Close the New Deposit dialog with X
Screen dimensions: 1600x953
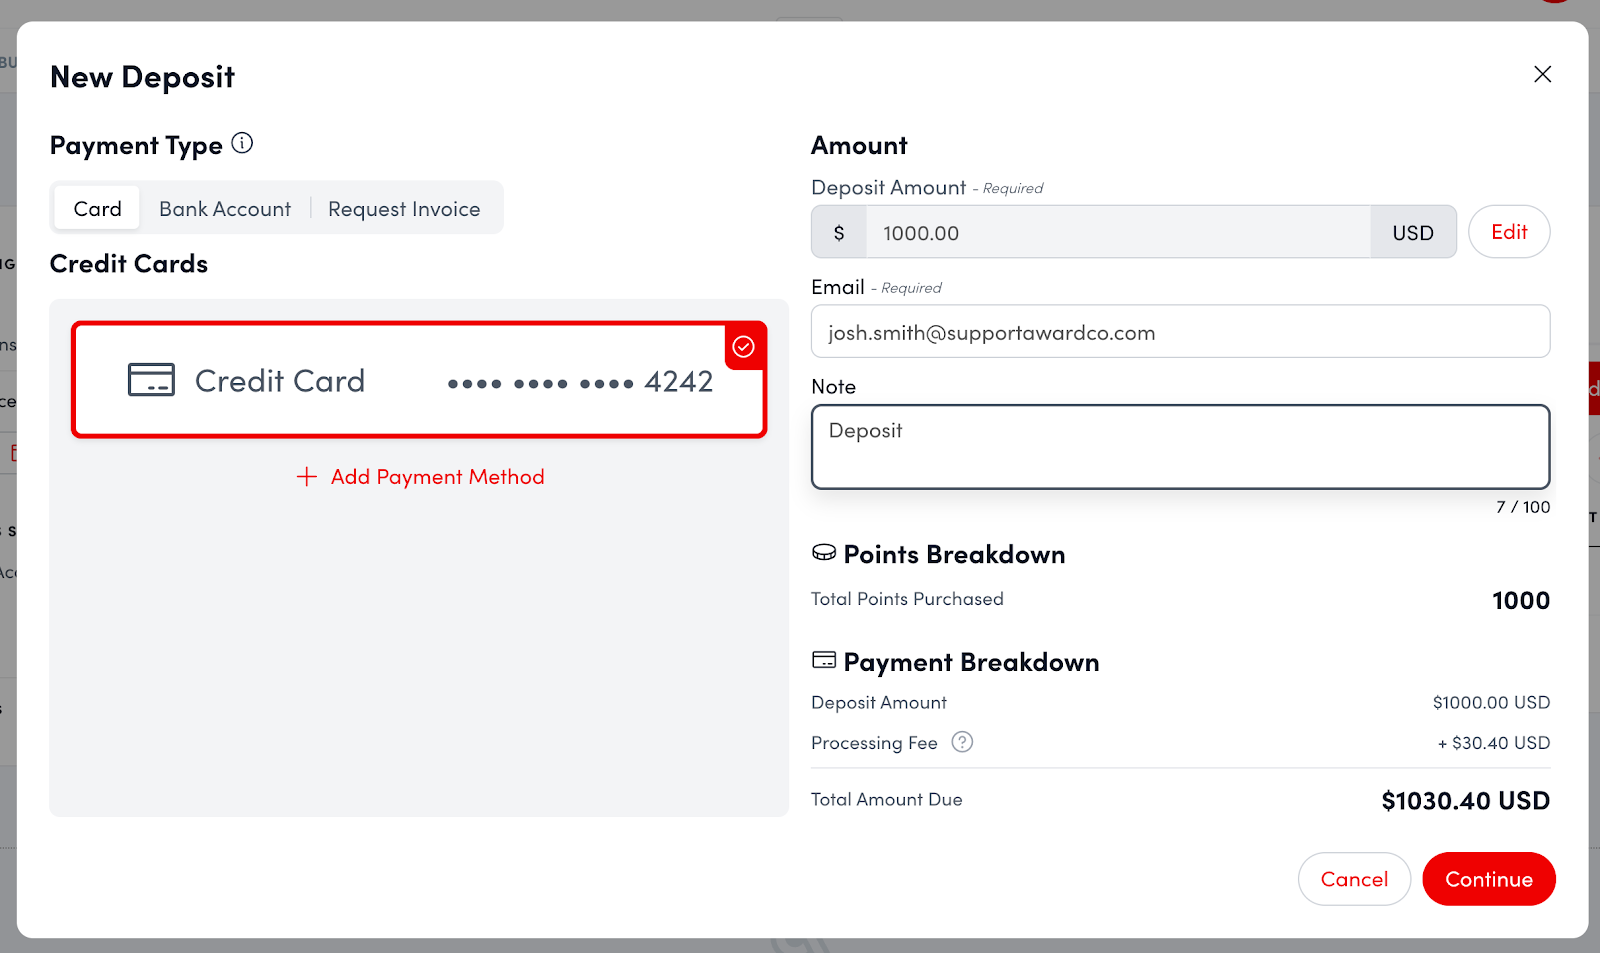click(x=1542, y=74)
